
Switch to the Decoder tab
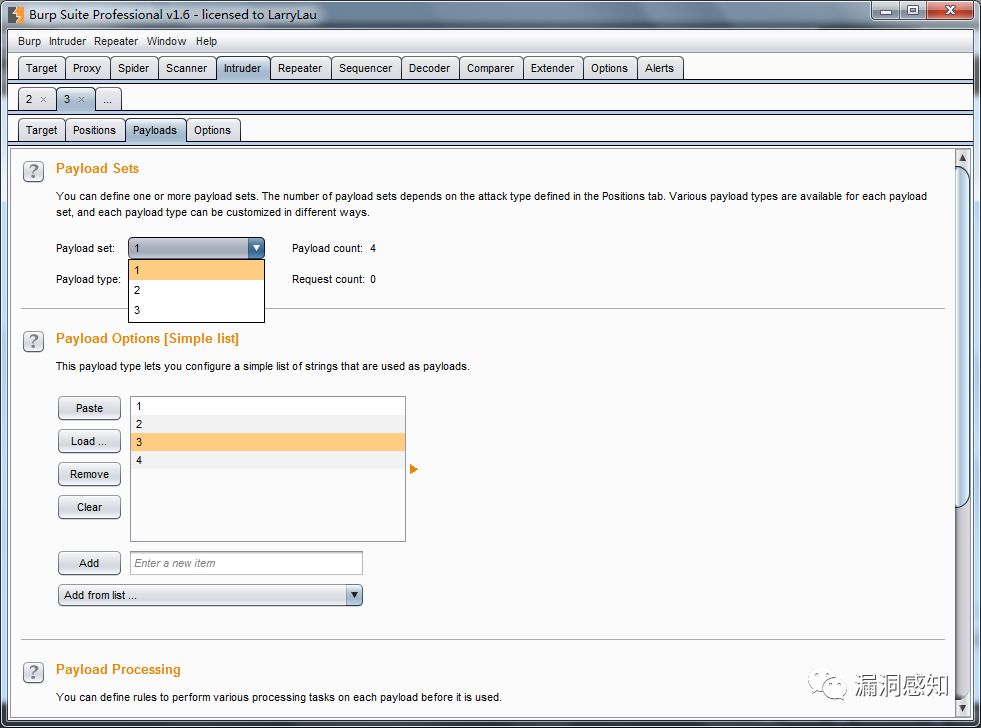click(429, 68)
